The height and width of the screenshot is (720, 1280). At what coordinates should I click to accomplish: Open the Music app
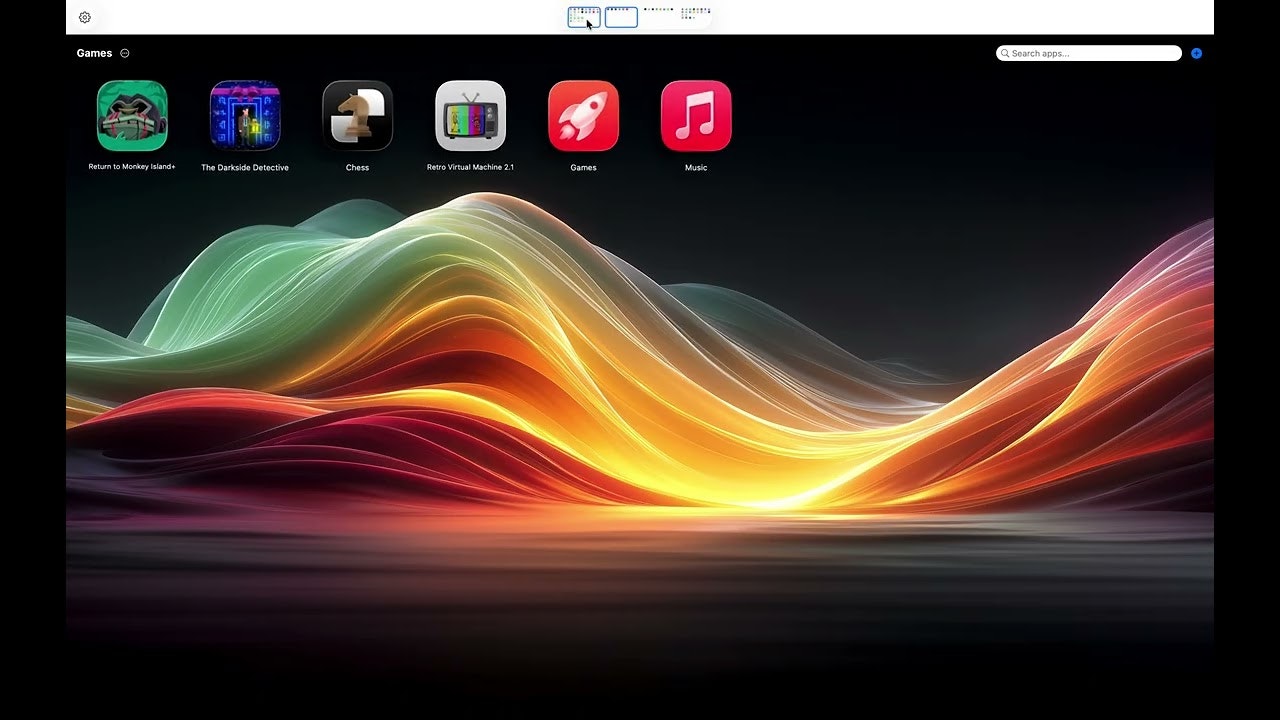[x=695, y=115]
